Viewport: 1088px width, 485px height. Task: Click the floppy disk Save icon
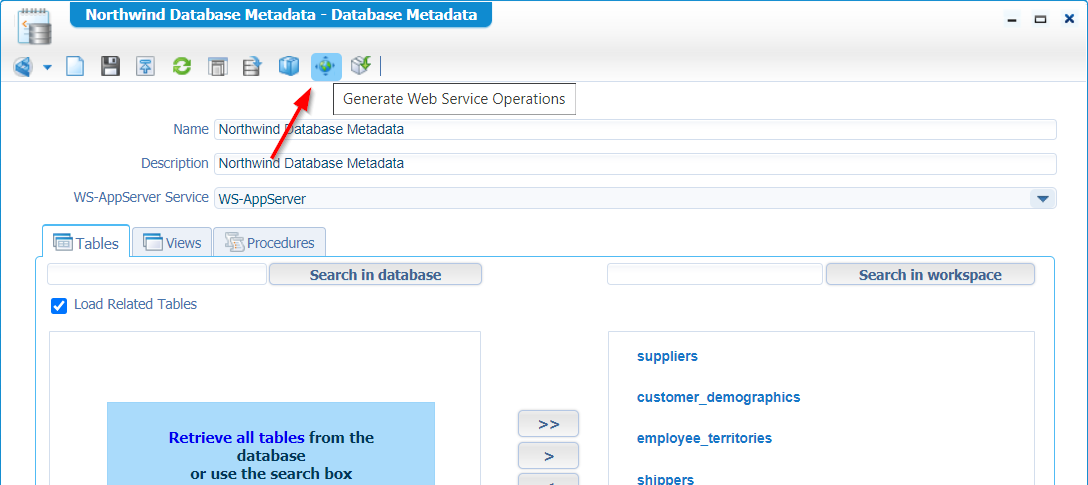pos(111,66)
